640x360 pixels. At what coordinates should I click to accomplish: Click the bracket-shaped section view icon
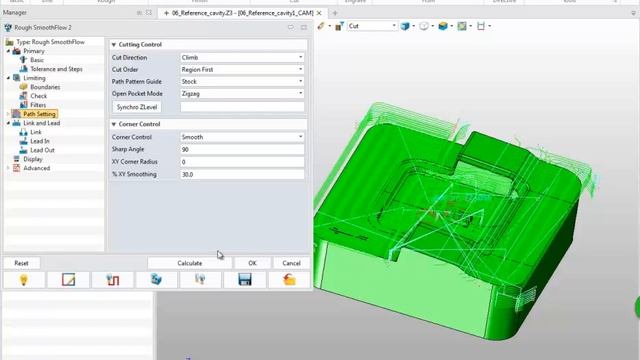(x=481, y=26)
